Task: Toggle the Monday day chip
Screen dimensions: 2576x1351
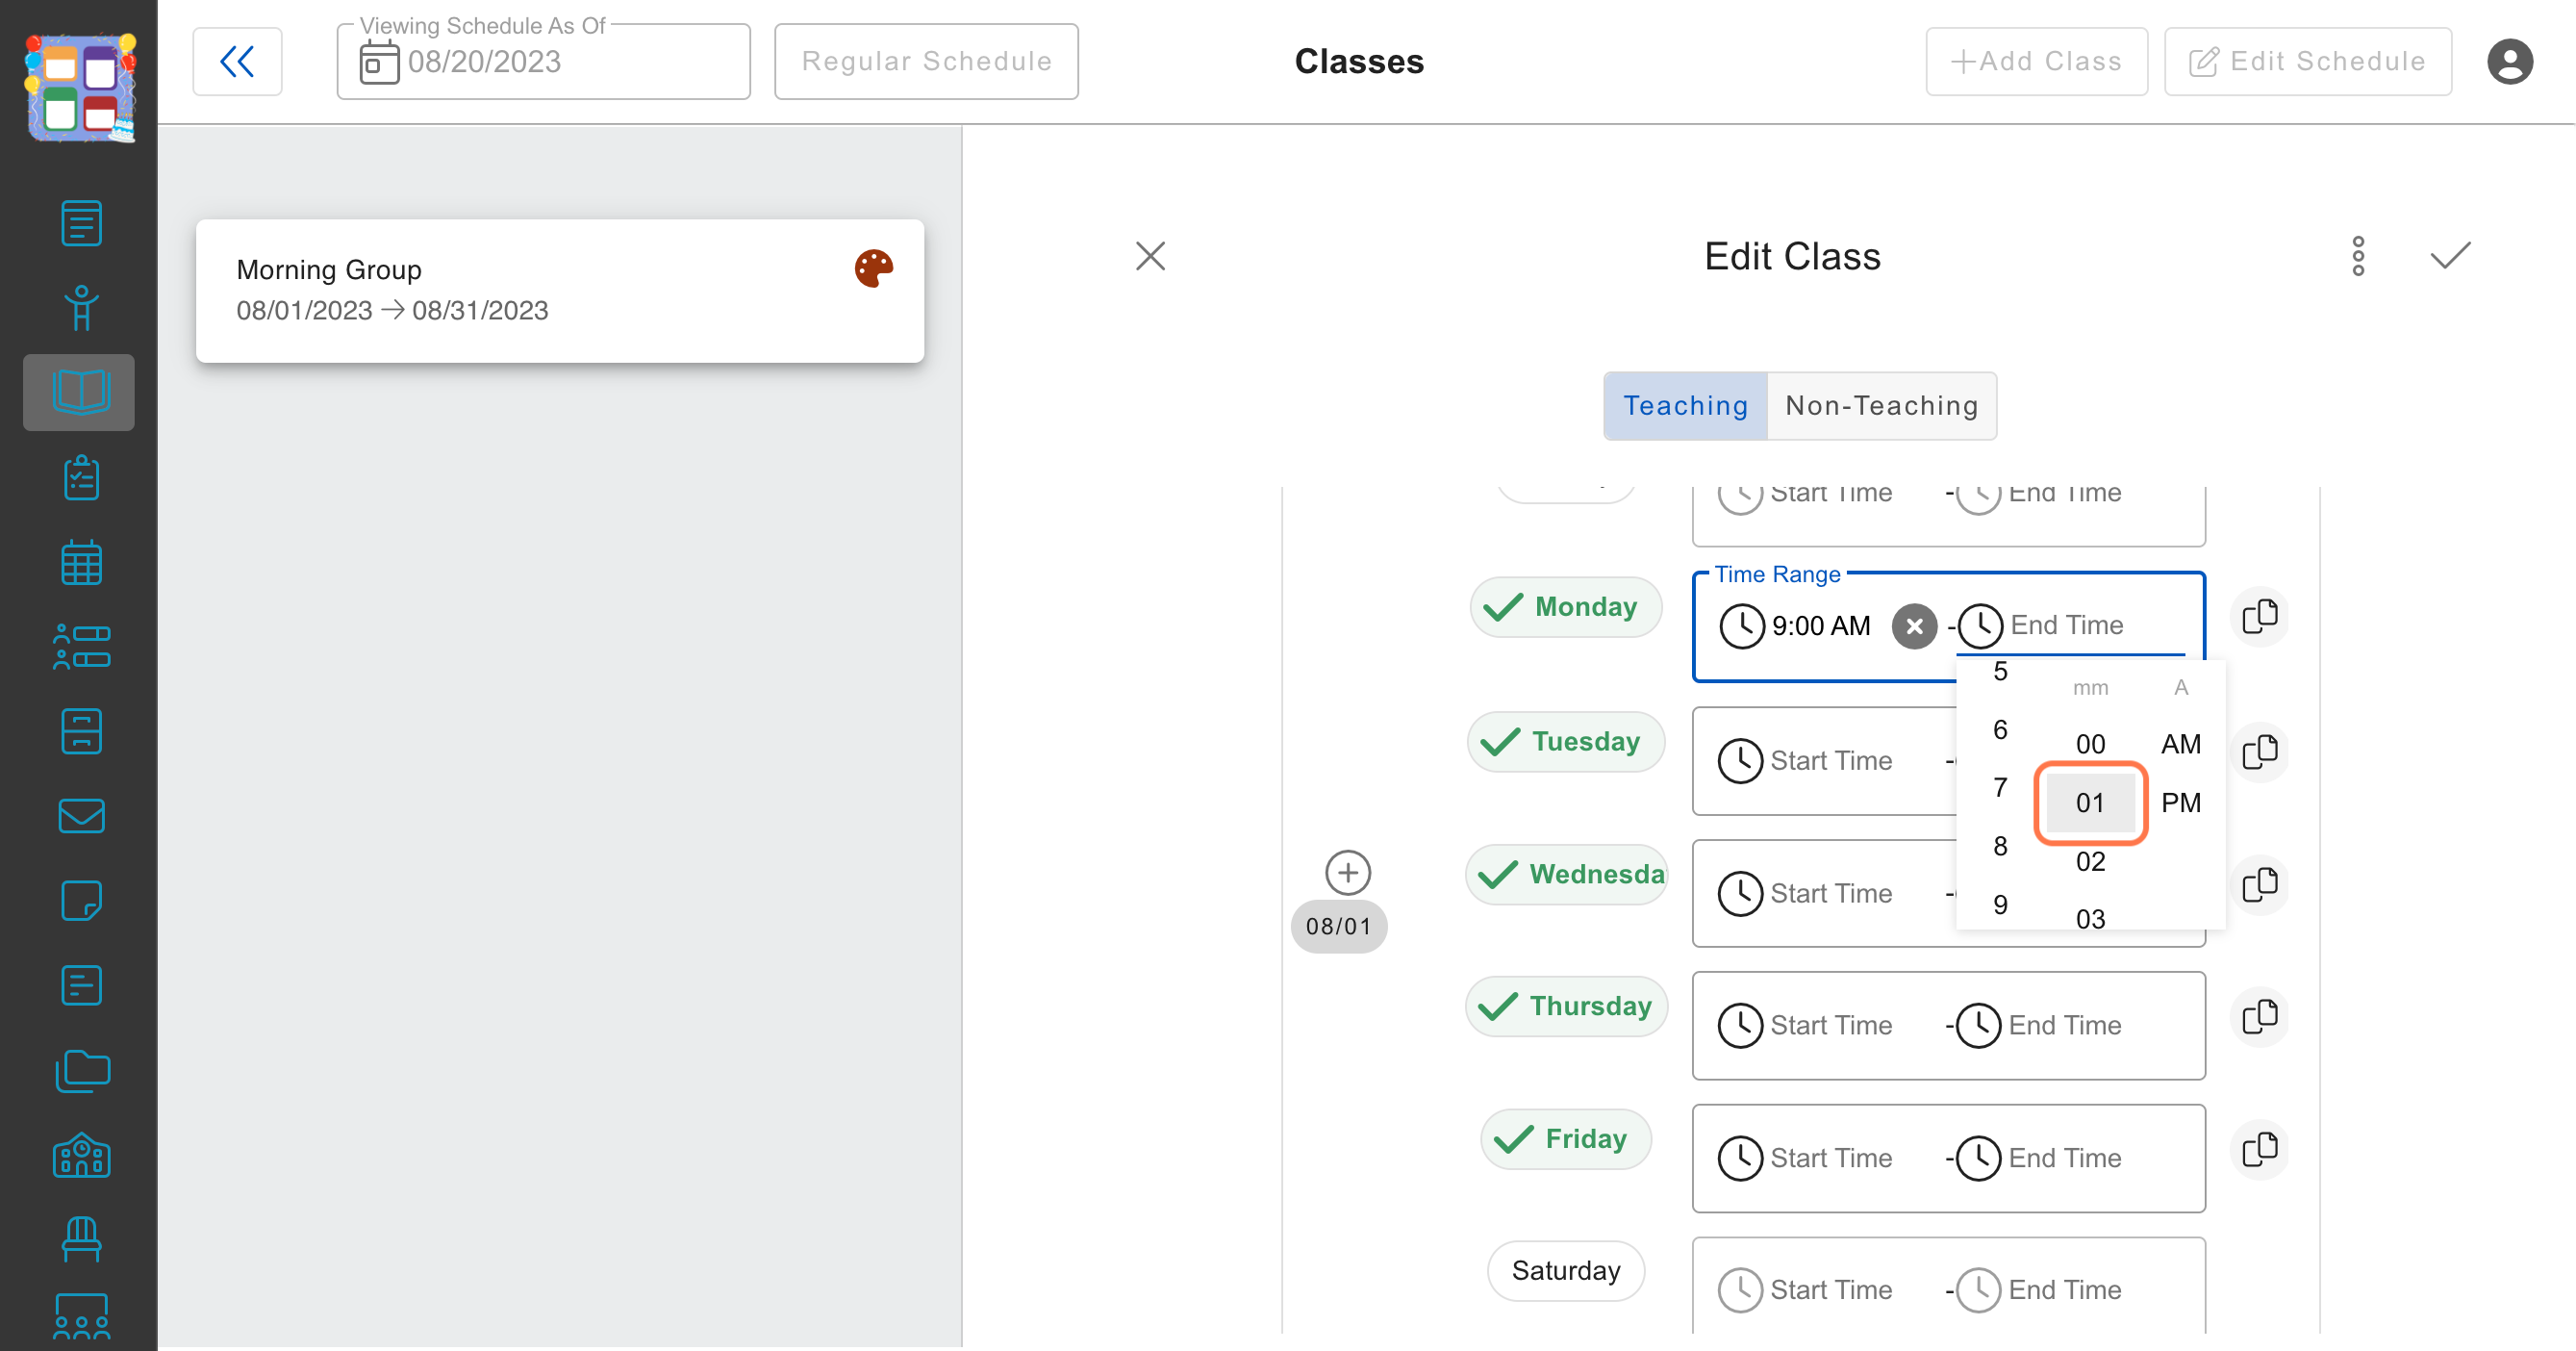Action: tap(1565, 607)
